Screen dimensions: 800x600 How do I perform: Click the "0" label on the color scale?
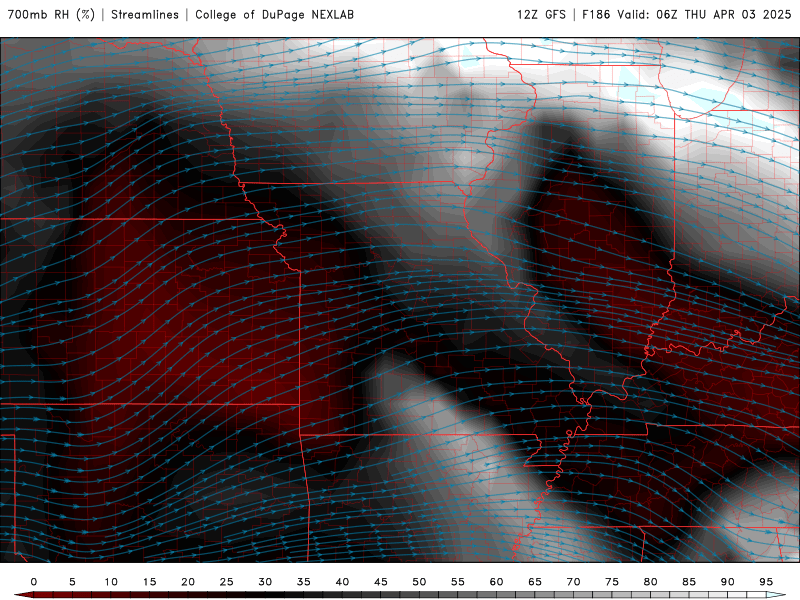(34, 582)
